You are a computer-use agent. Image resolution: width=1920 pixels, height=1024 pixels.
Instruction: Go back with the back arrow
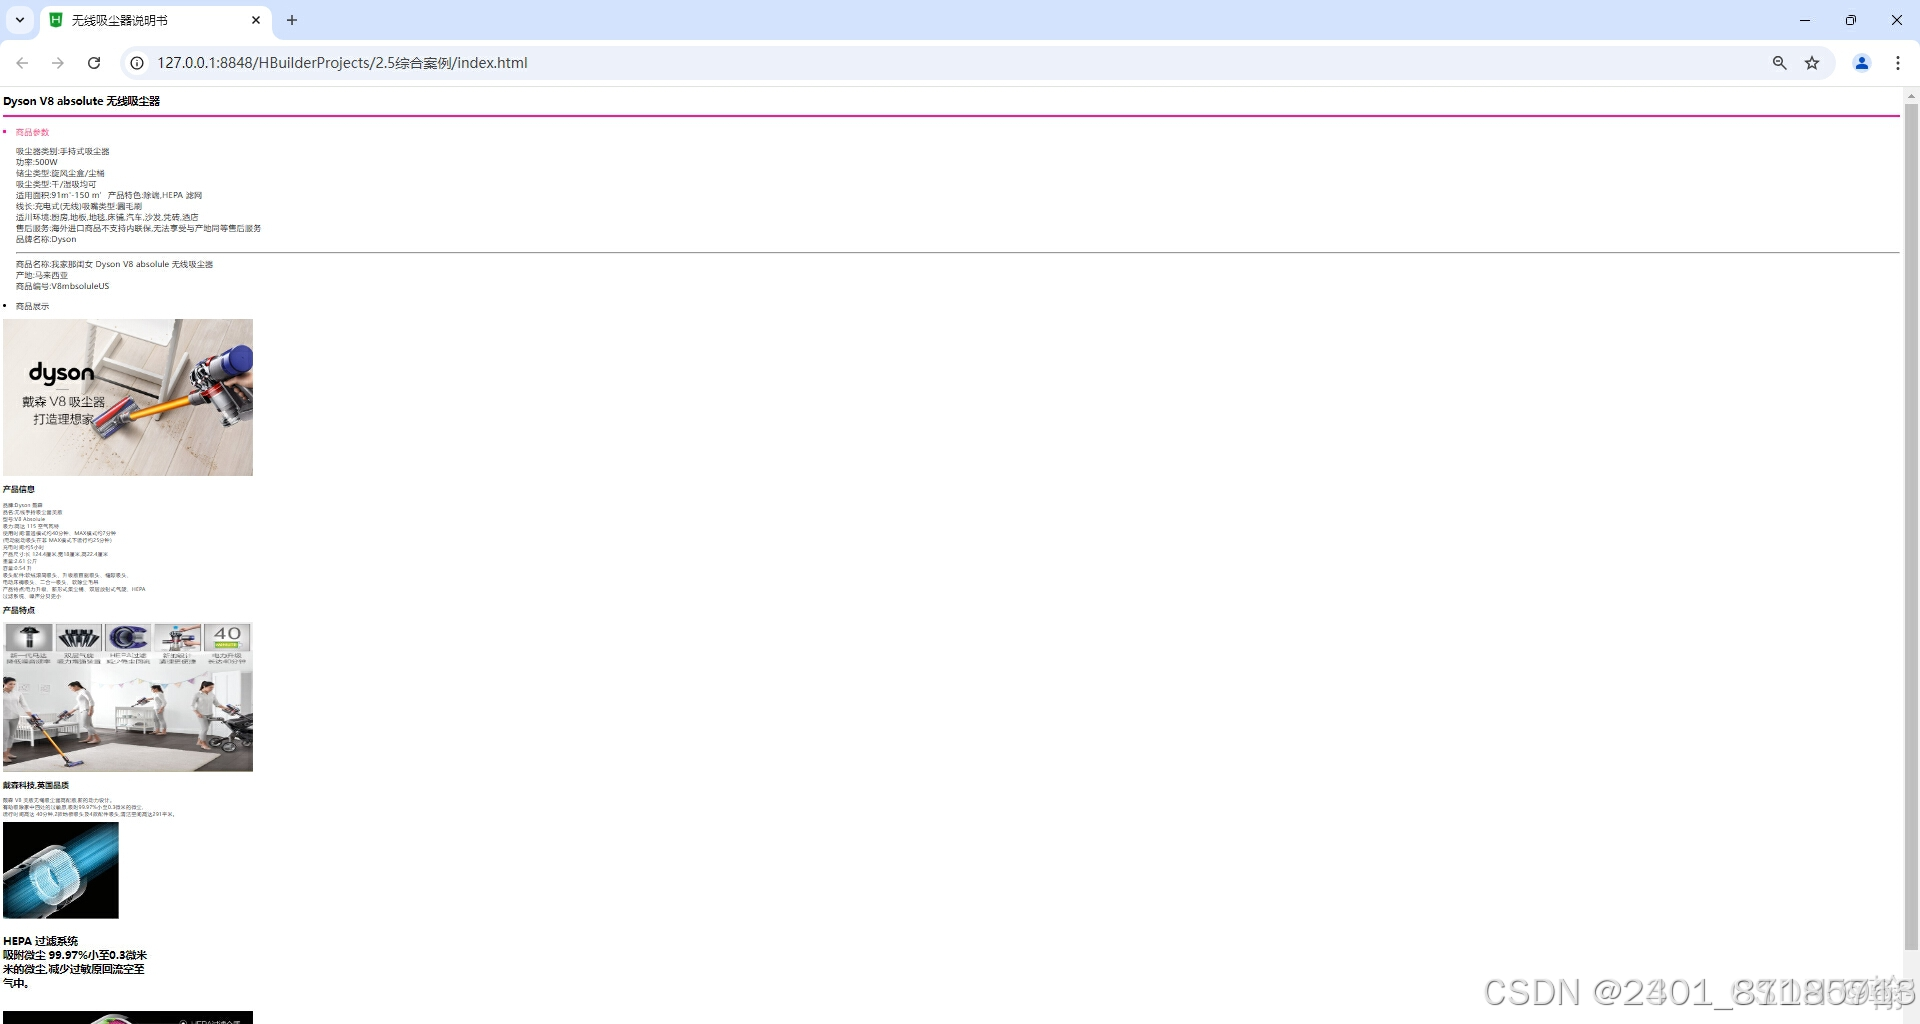point(22,63)
